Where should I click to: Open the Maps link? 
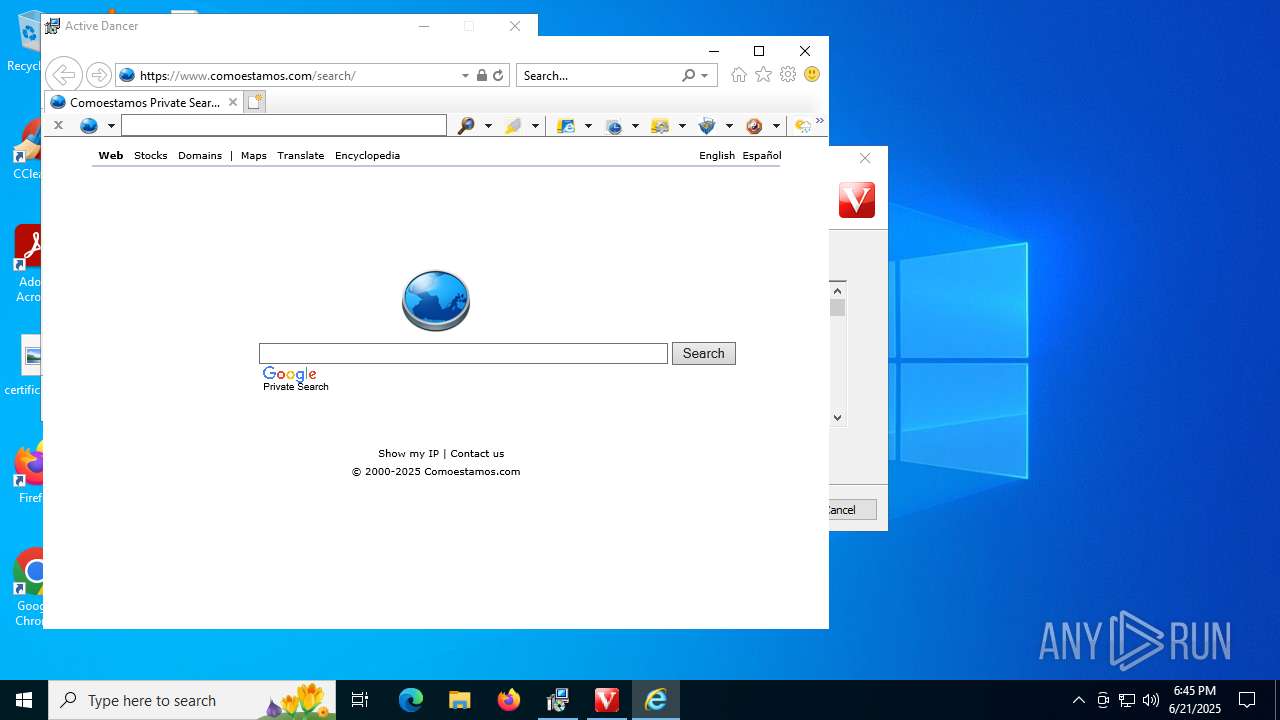254,155
